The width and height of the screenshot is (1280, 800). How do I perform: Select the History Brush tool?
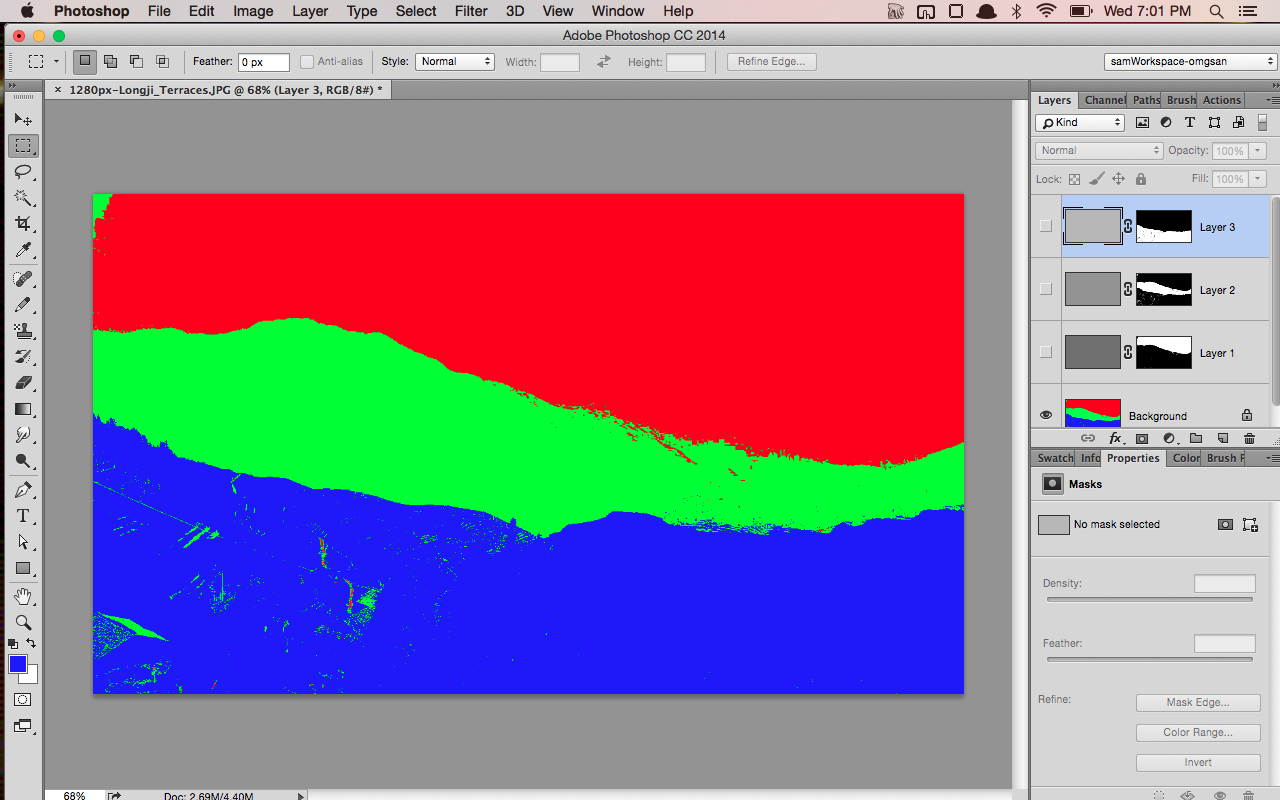pos(23,357)
